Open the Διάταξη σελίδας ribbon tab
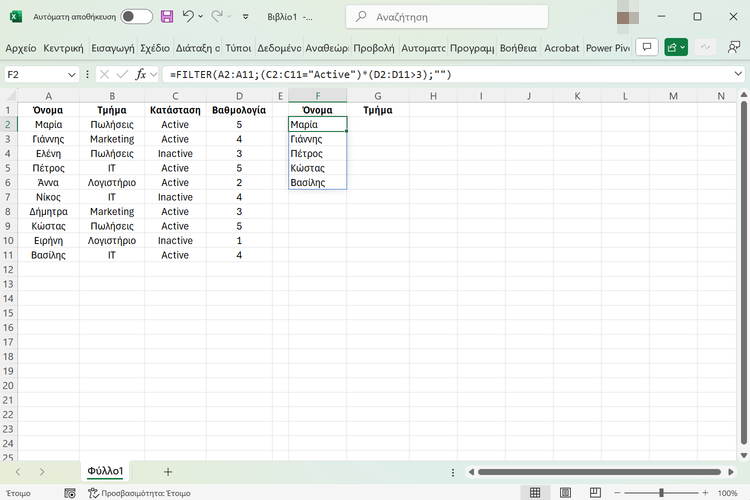 click(x=198, y=48)
